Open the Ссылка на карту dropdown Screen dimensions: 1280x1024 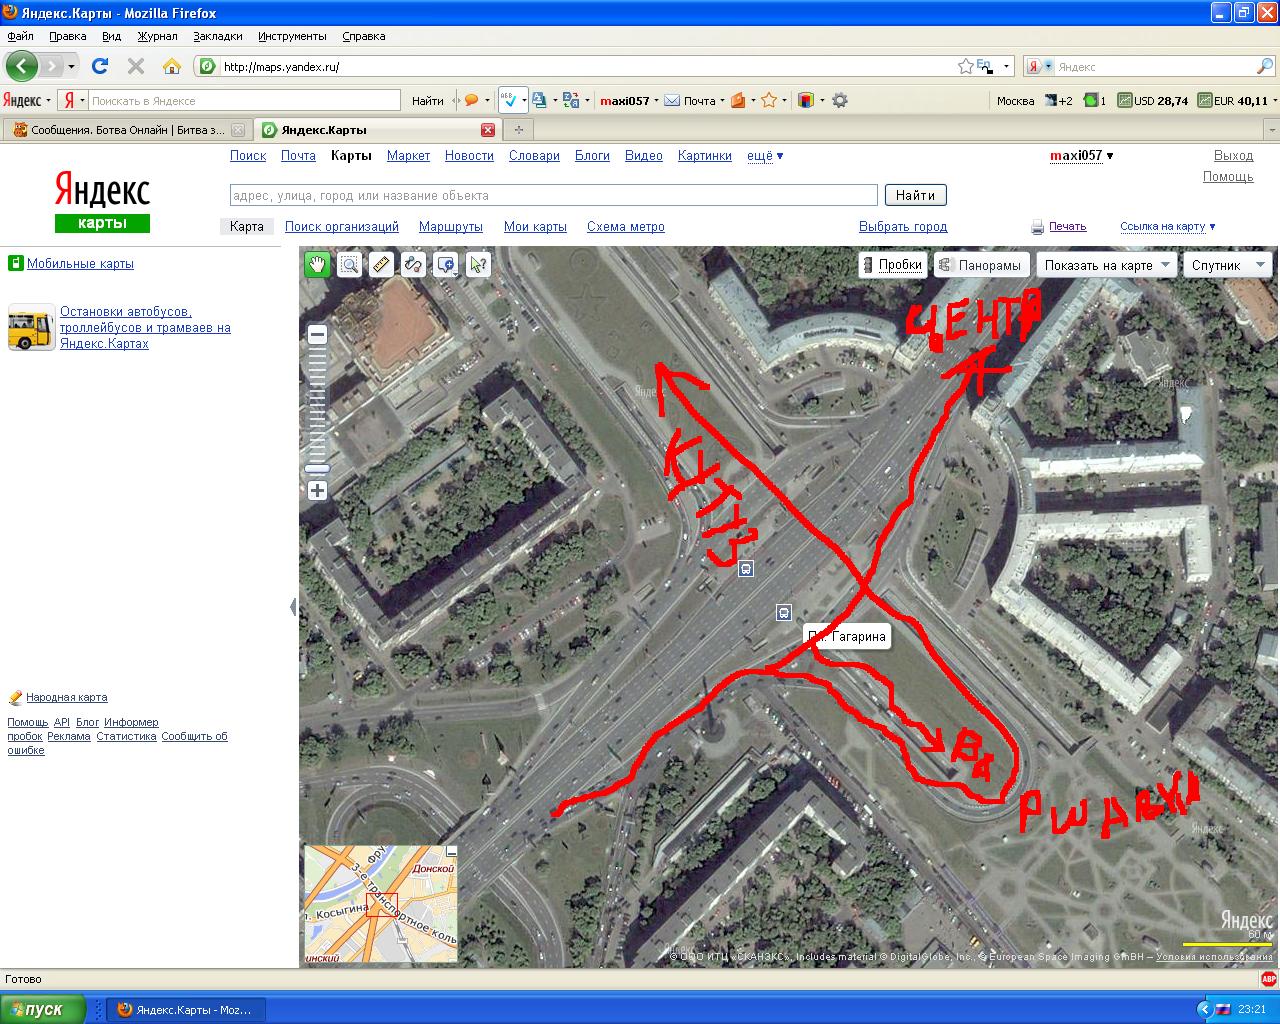click(x=1168, y=227)
